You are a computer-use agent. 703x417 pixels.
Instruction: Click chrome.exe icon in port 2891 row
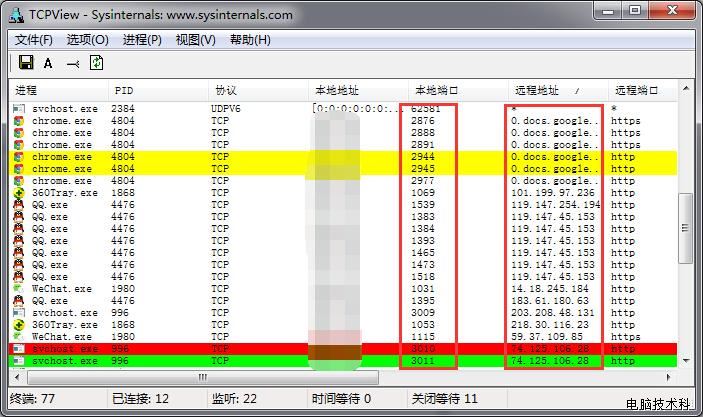pyautogui.click(x=18, y=145)
